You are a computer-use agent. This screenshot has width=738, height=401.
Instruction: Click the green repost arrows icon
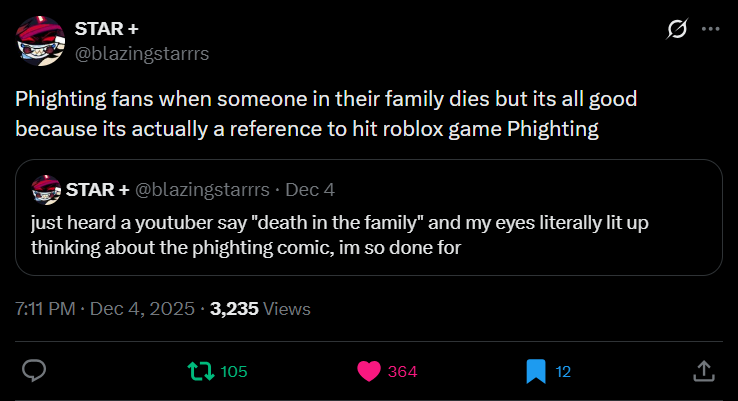pos(201,371)
